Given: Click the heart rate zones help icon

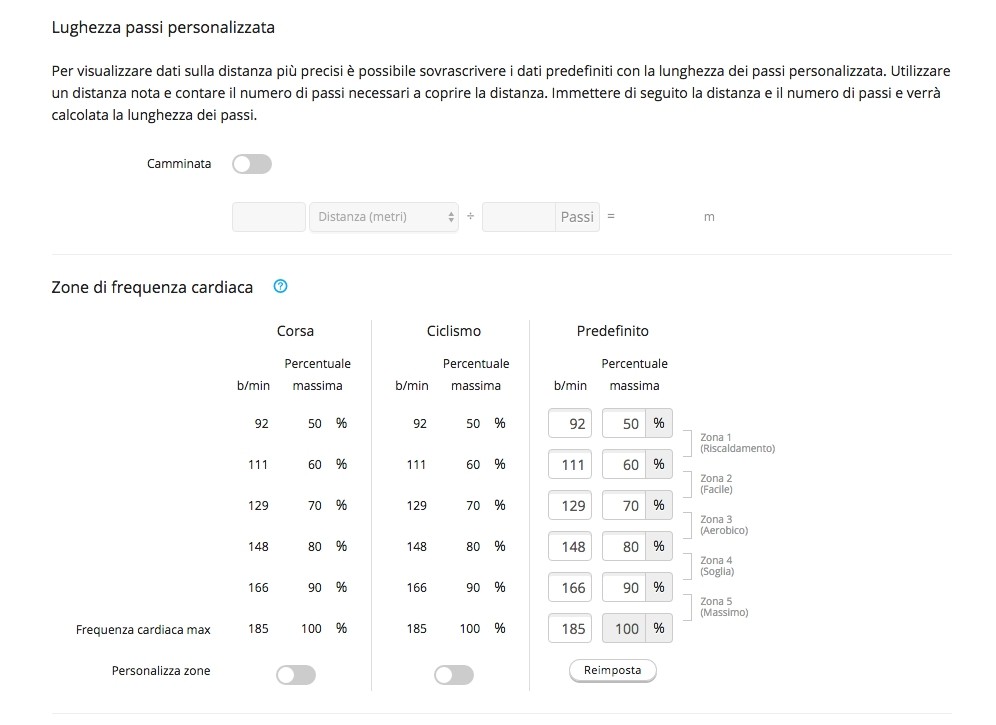Looking at the screenshot, I should point(280,287).
